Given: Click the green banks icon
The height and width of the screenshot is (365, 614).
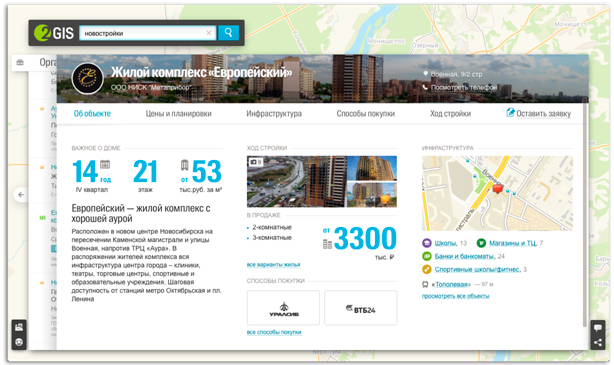Looking at the screenshot, I should coord(426,257).
